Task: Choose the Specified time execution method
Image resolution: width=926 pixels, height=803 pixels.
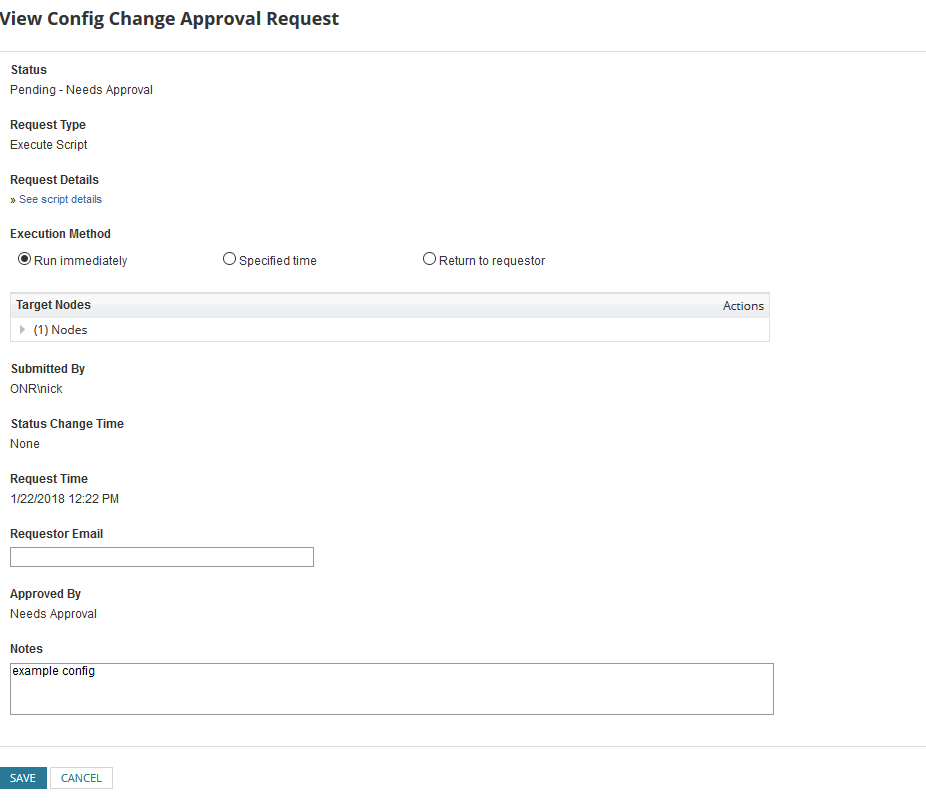Action: coord(229,259)
